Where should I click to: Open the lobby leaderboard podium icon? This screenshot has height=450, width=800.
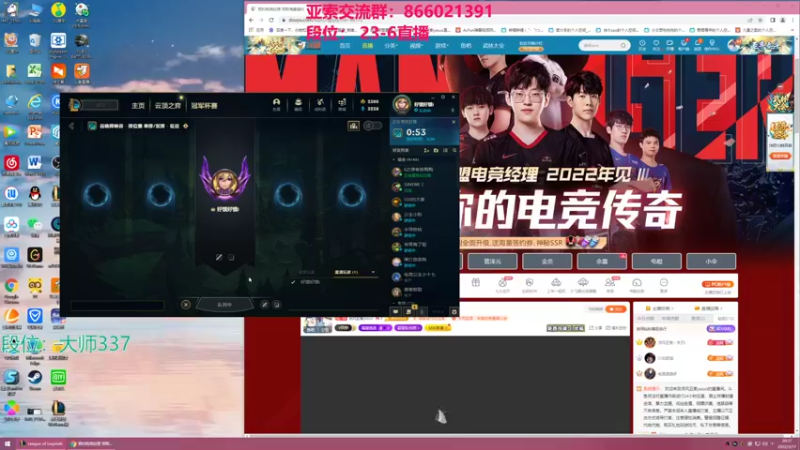click(x=353, y=126)
